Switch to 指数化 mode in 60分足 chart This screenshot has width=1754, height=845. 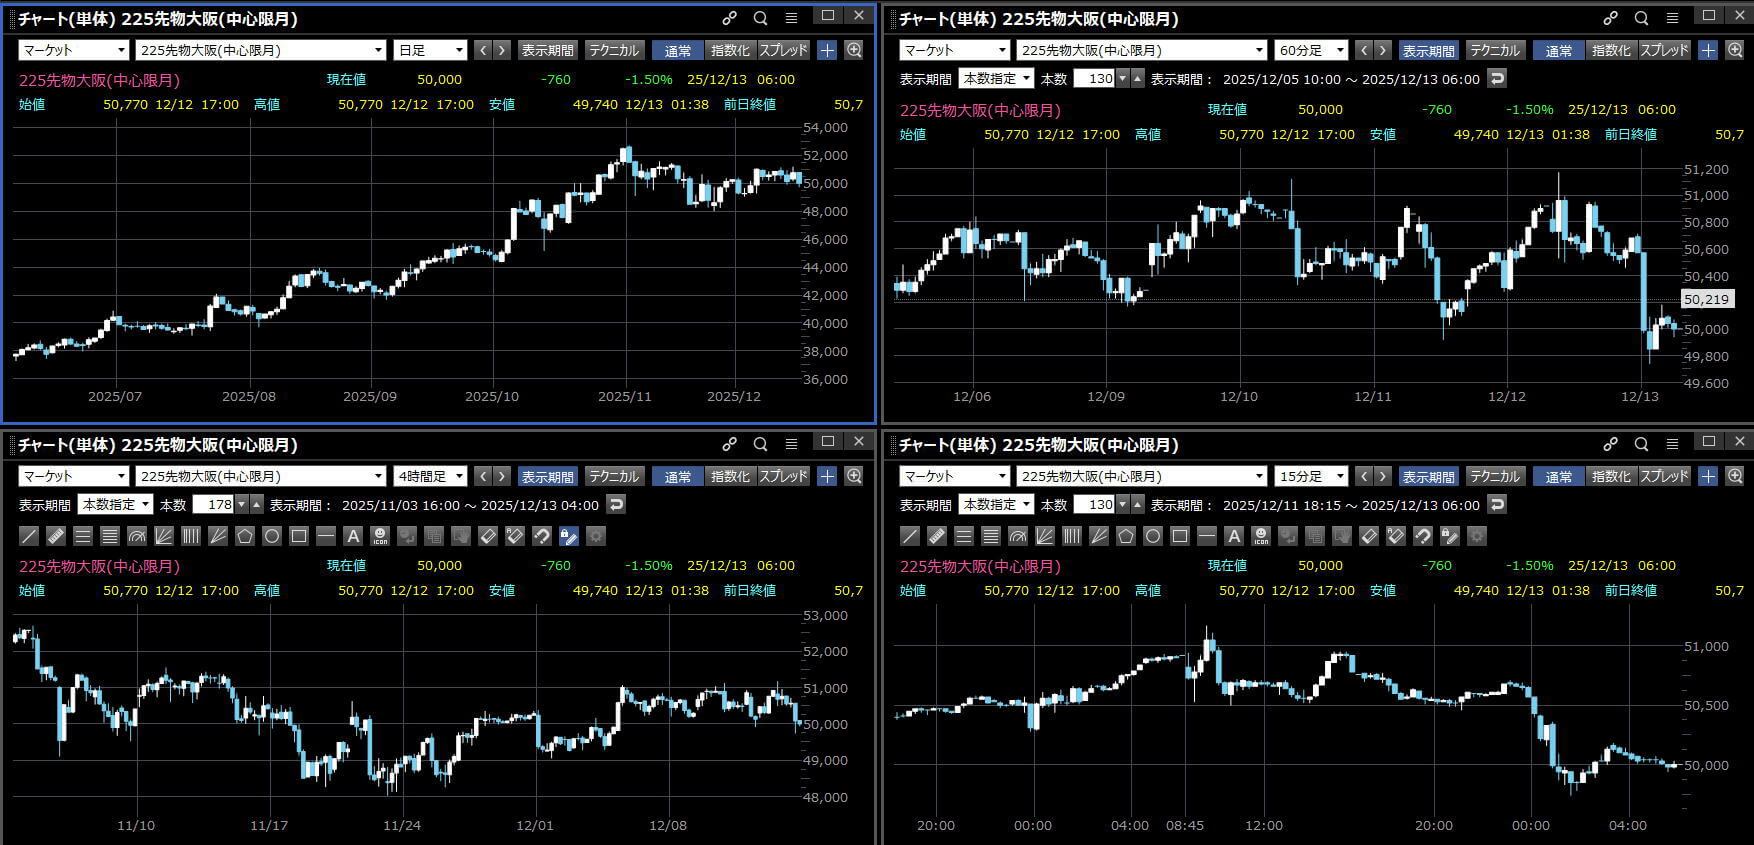click(x=1611, y=50)
